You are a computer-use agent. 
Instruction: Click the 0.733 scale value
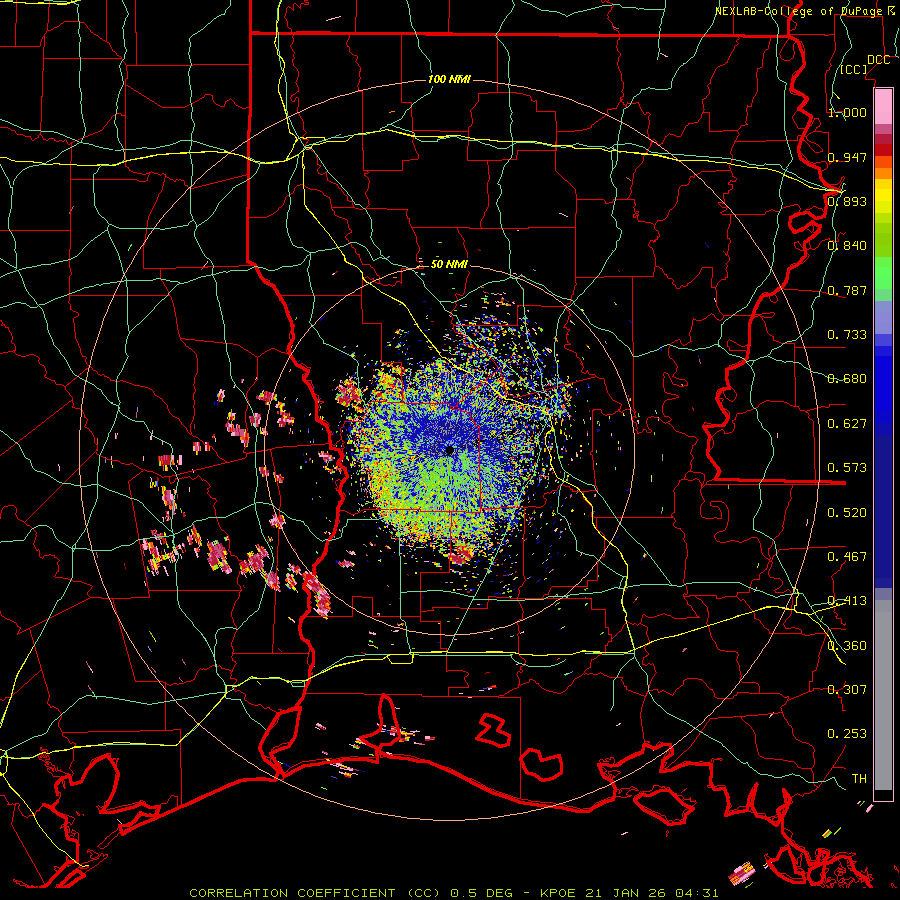pos(847,335)
